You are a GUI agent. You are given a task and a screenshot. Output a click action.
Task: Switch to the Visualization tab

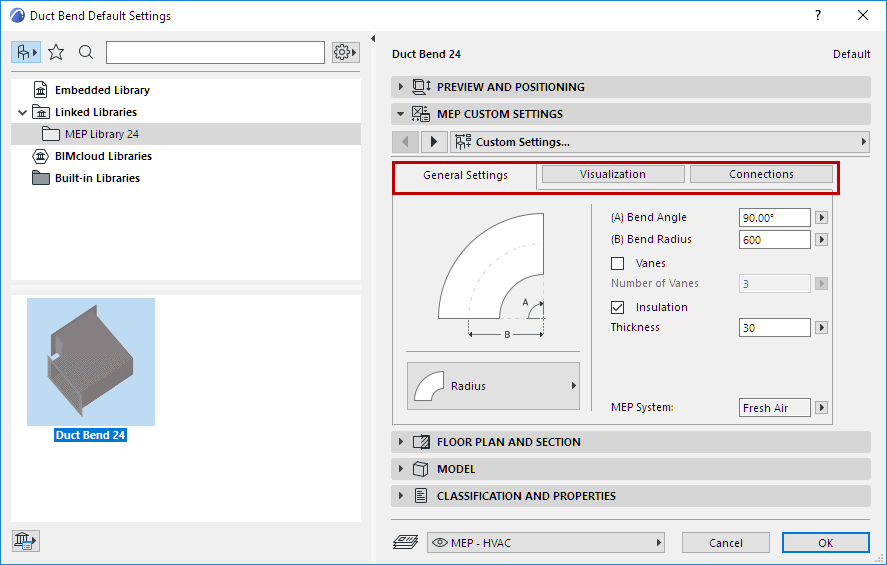point(613,174)
